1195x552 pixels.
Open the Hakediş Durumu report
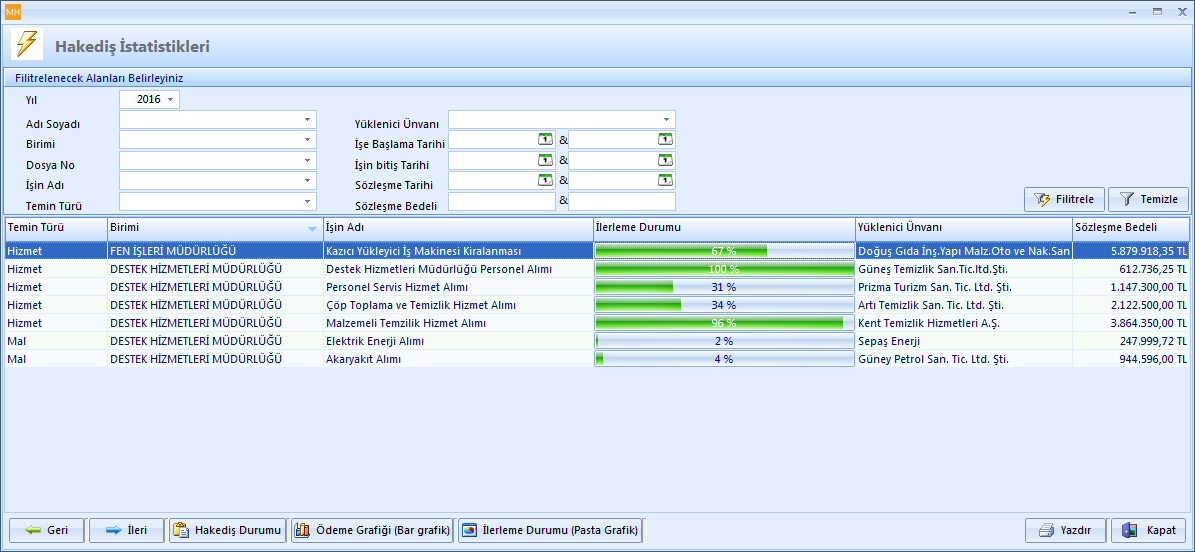228,530
